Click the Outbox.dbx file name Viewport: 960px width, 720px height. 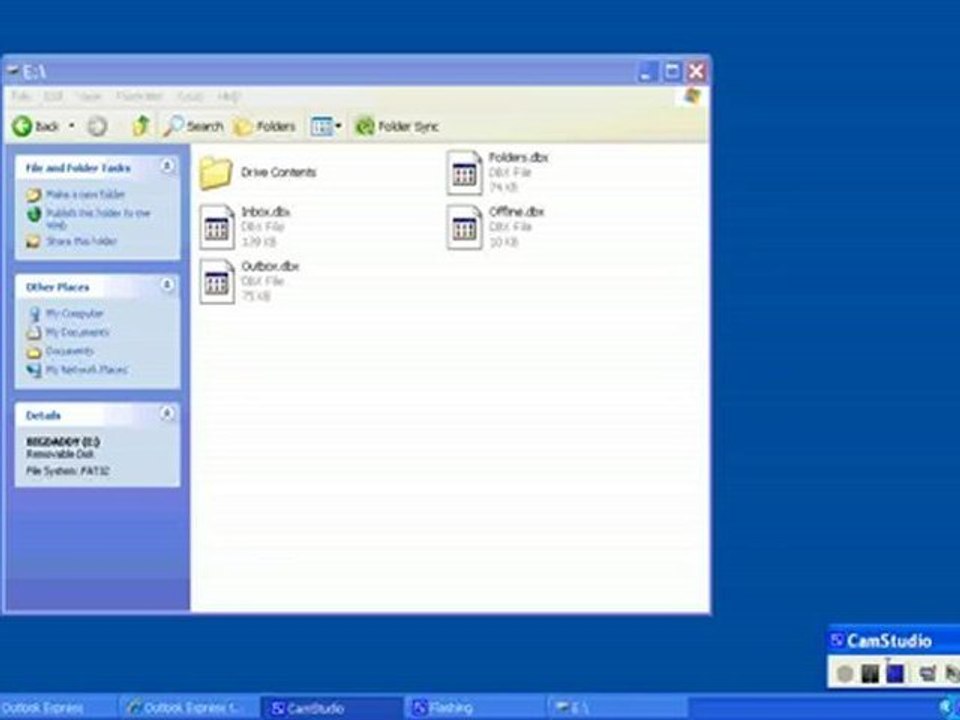270,266
